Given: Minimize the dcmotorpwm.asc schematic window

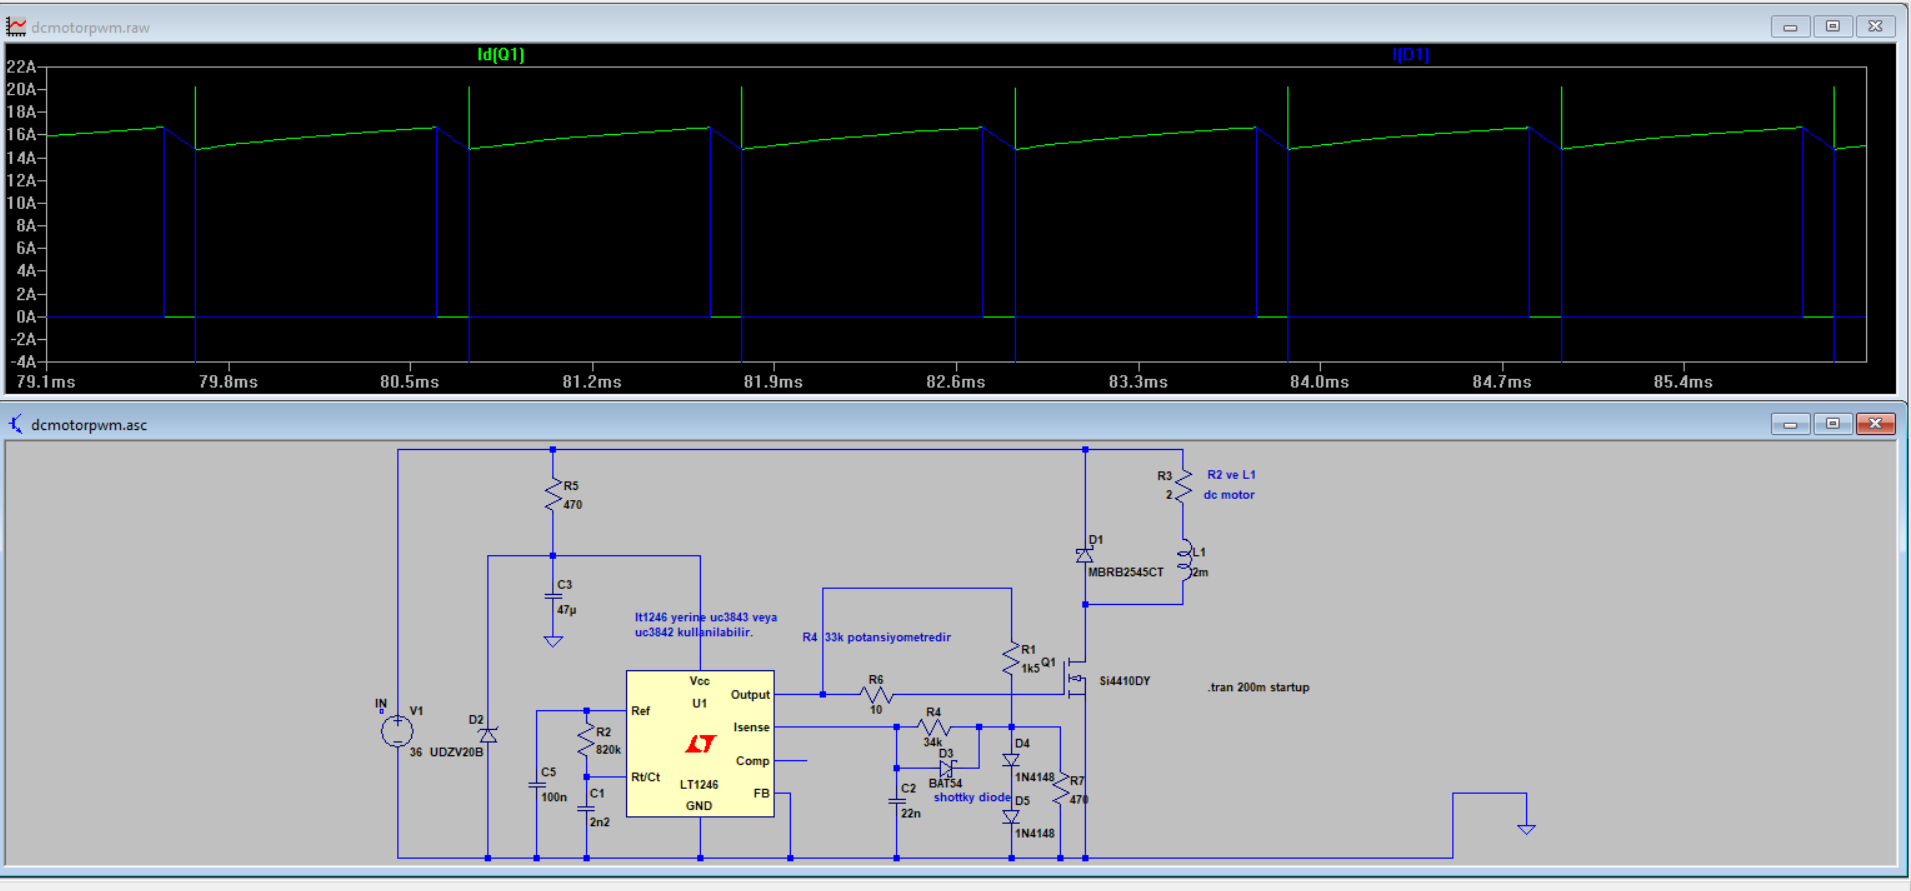Looking at the screenshot, I should click(1790, 424).
